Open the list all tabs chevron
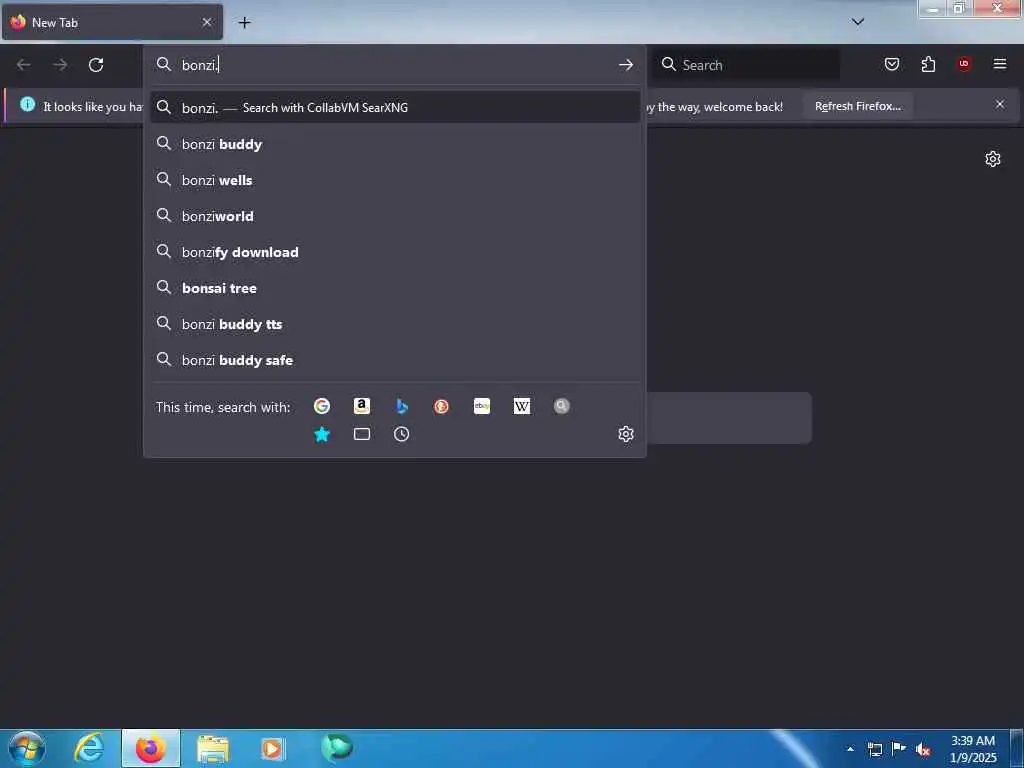Image resolution: width=1024 pixels, height=768 pixels. pyautogui.click(x=858, y=22)
